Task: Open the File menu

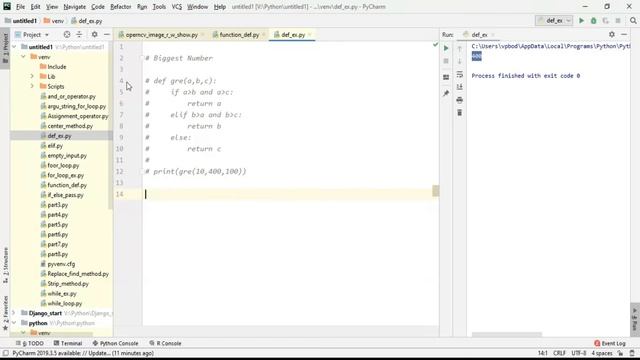Action: coord(20,7)
